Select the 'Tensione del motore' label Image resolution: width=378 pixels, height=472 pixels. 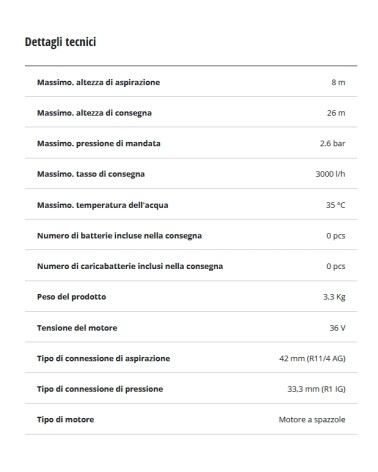click(77, 328)
